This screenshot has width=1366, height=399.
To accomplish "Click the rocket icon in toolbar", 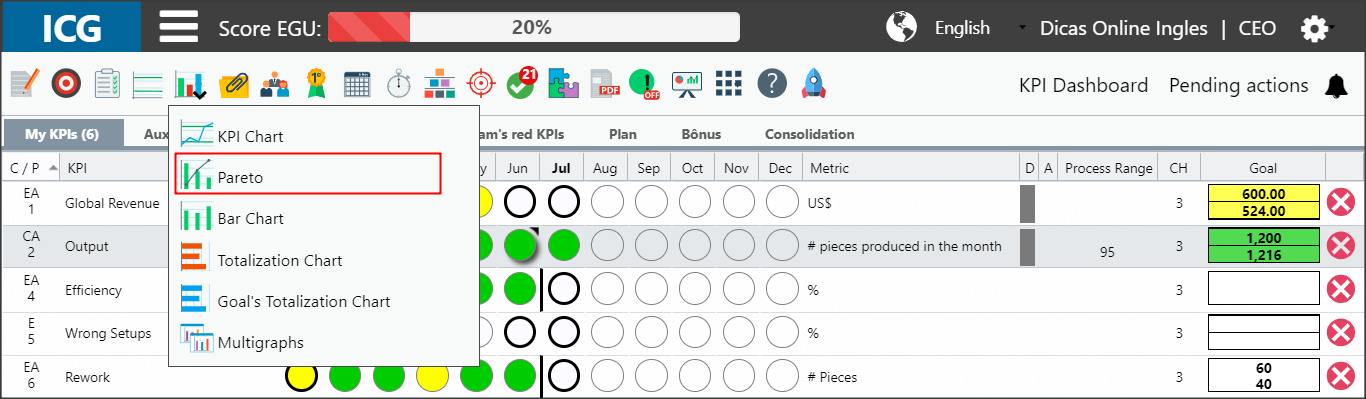I will click(813, 84).
